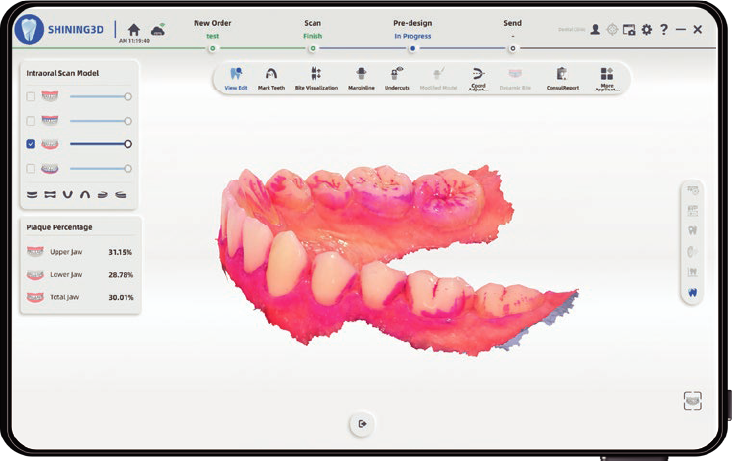Click the Marginline tool icon
Image resolution: width=732 pixels, height=461 pixels.
[361, 77]
